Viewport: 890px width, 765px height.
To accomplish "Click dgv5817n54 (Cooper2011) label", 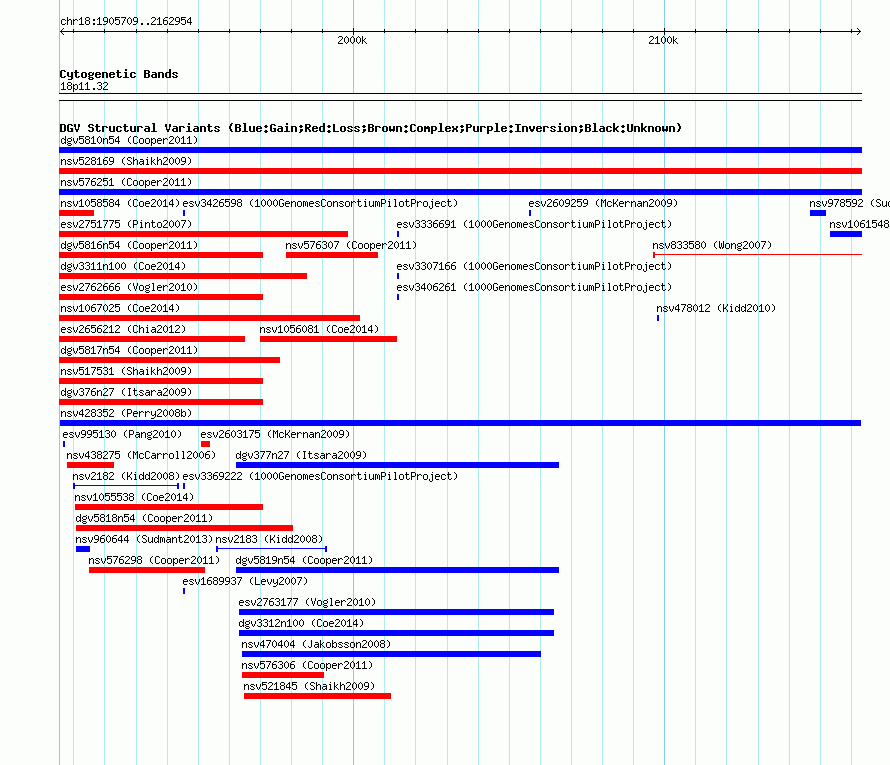I will tap(129, 350).
